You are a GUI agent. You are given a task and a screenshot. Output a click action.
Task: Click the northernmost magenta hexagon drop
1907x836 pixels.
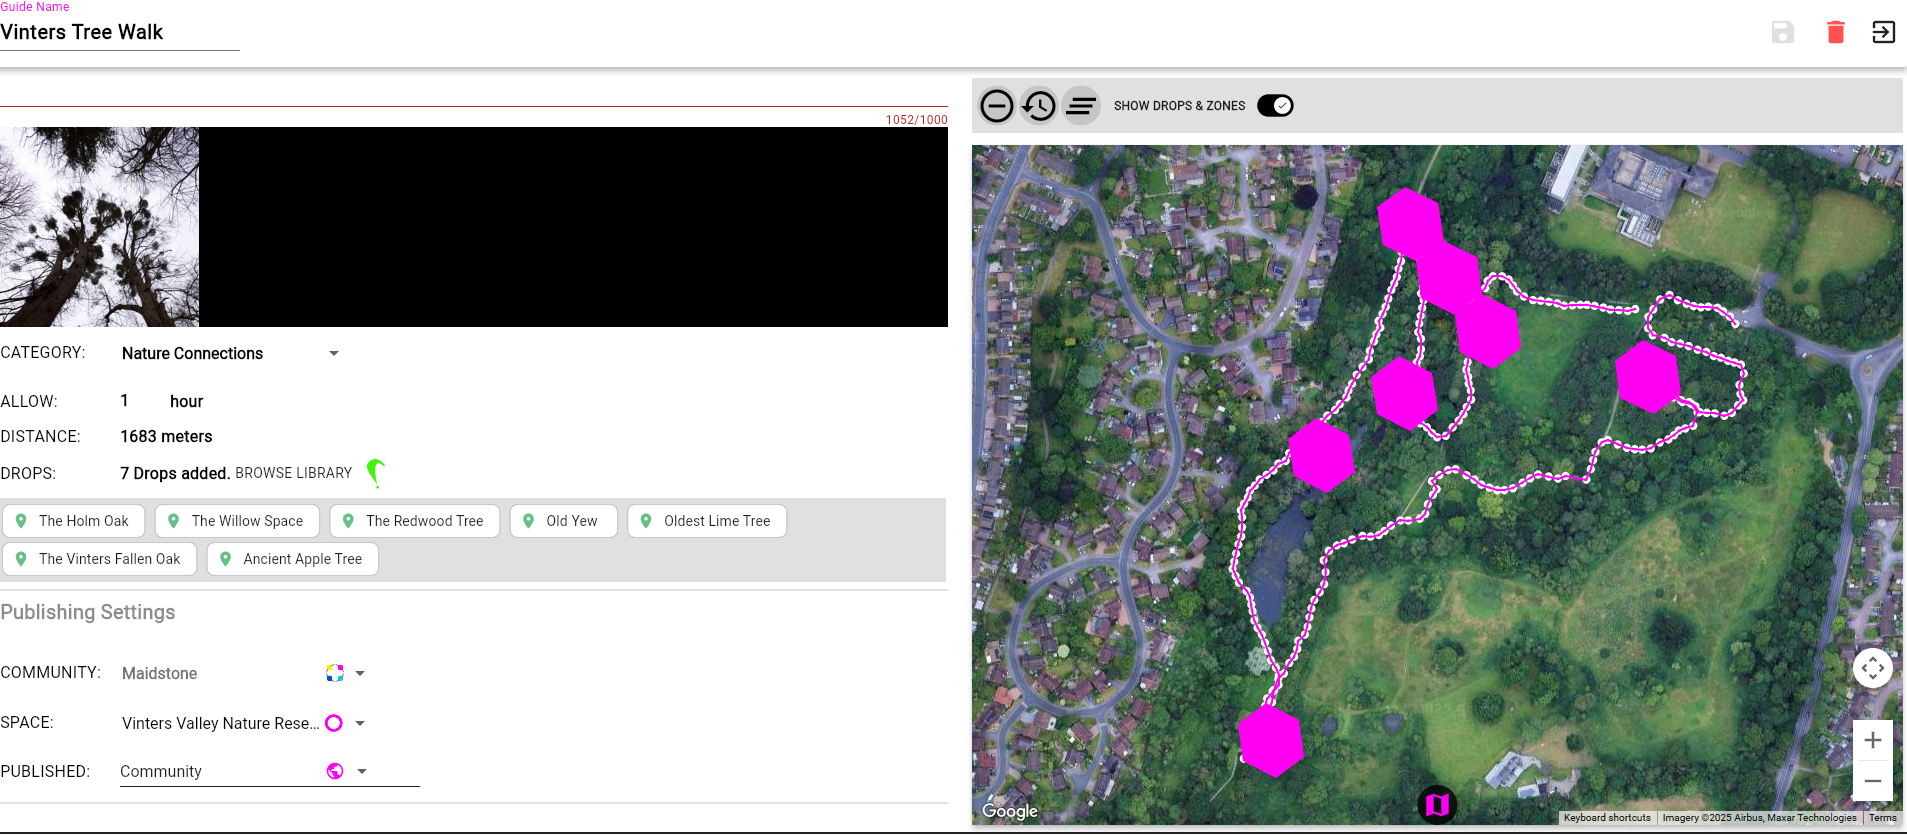point(1411,223)
